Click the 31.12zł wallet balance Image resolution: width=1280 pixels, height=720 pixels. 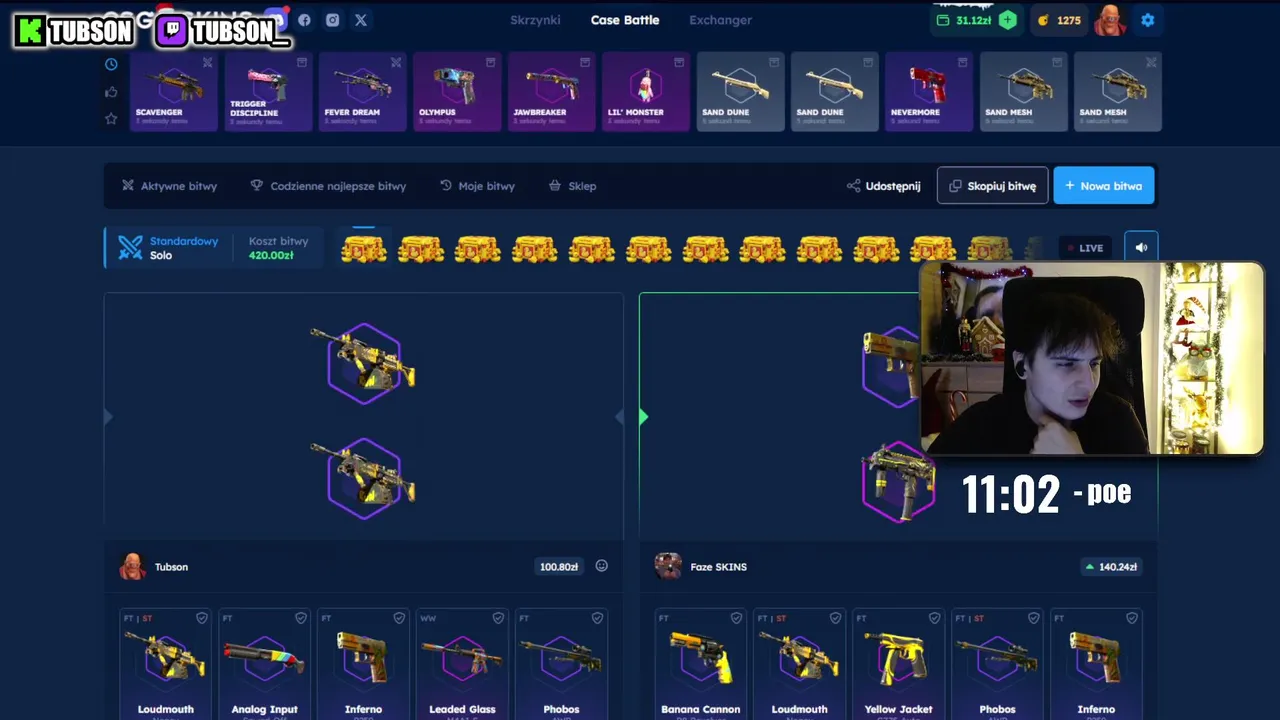964,20
